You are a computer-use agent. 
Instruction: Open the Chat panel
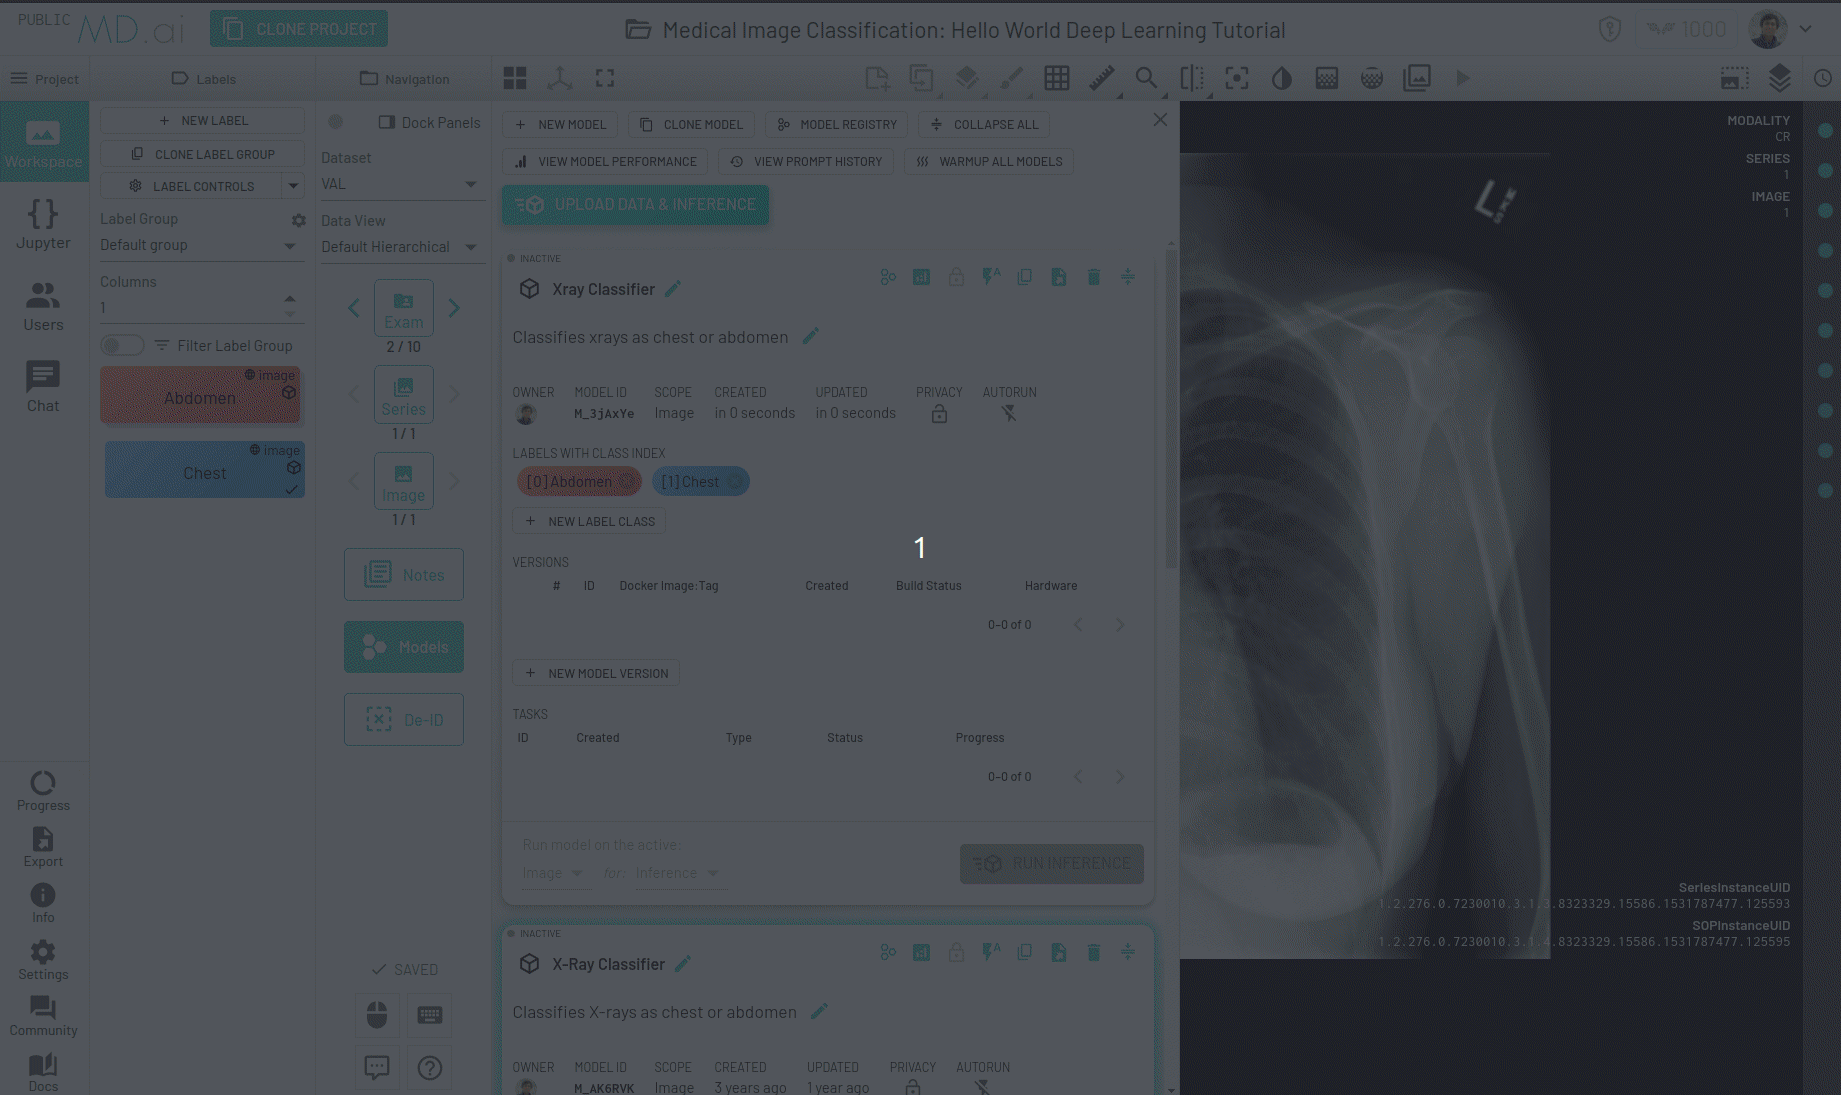click(42, 385)
